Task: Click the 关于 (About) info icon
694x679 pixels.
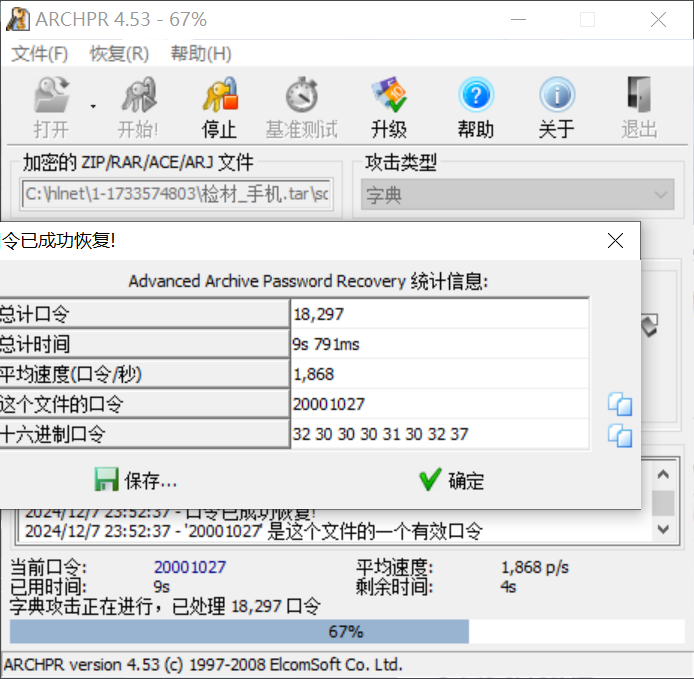Action: click(x=557, y=95)
